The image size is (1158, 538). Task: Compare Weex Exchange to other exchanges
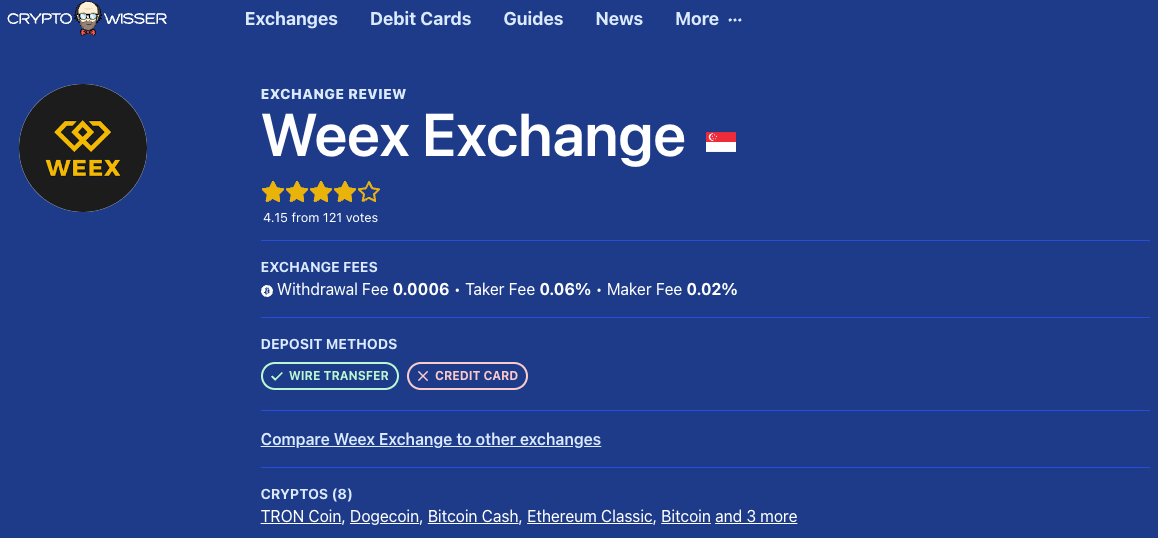click(431, 439)
